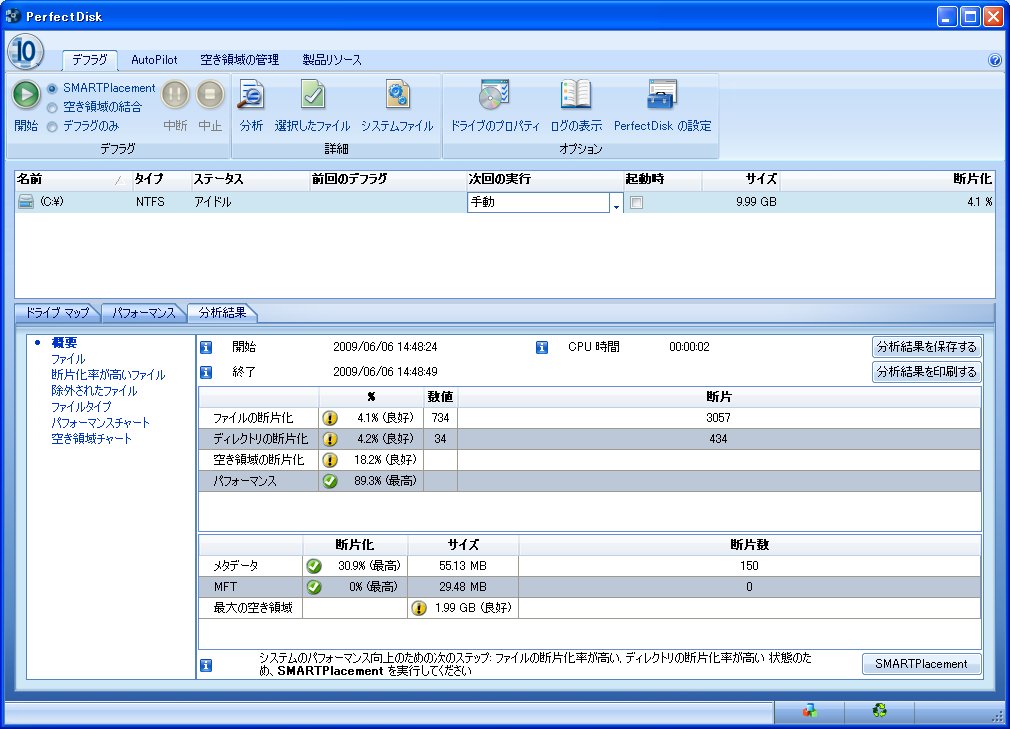The height and width of the screenshot is (729, 1010).
Task: Switch to 空き領域の管理 ribbon tab
Action: (240, 60)
